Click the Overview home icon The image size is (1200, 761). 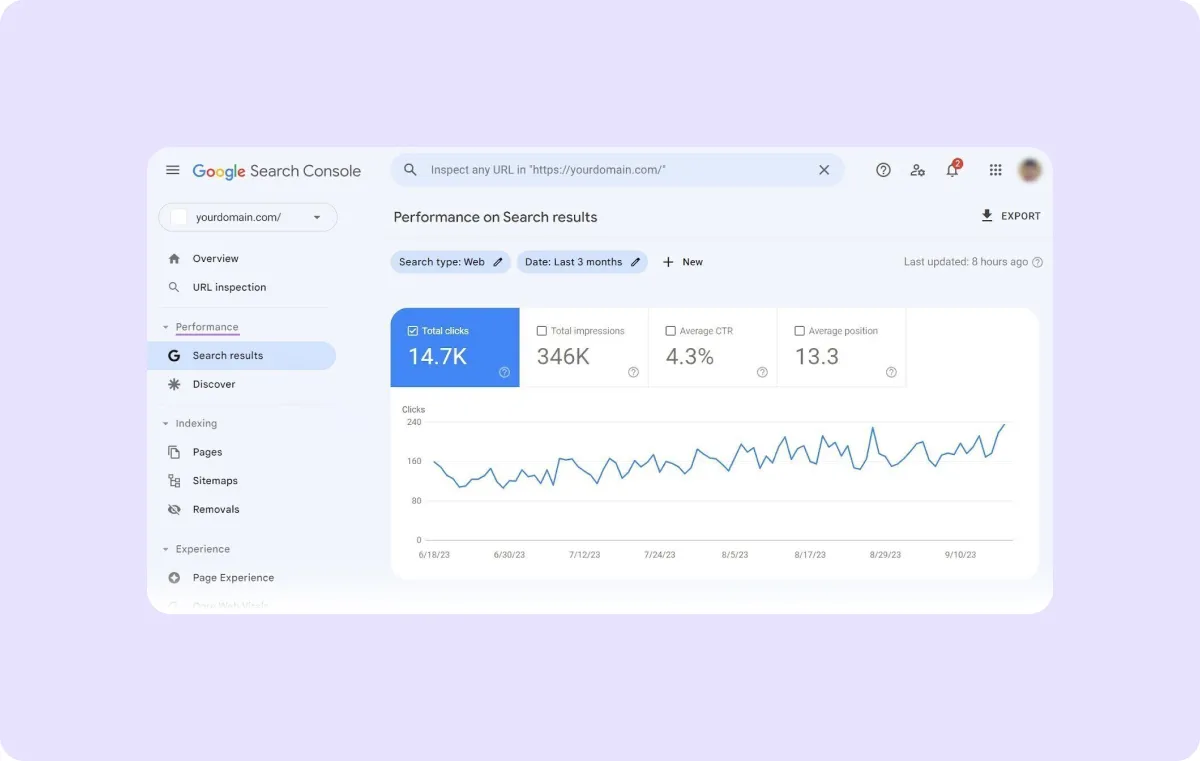tap(174, 258)
